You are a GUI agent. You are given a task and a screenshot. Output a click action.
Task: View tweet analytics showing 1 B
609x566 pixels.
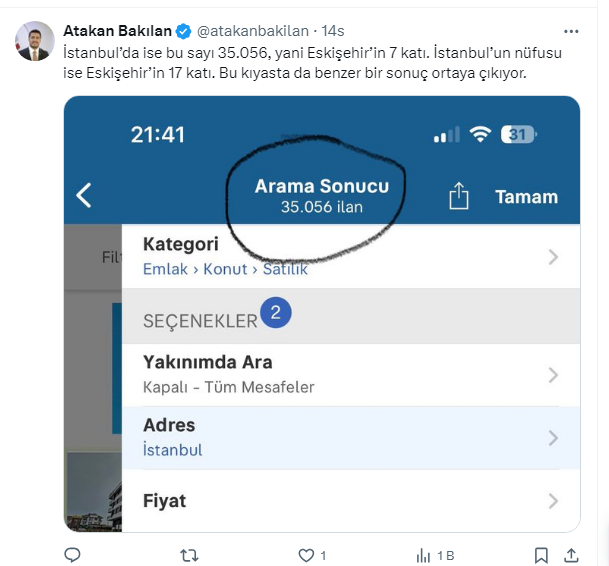click(432, 554)
